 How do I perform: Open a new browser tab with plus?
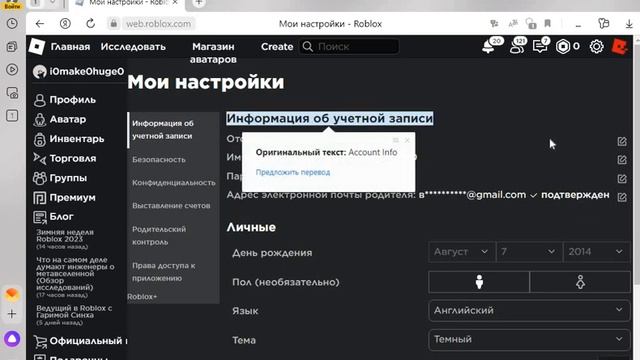coord(198,3)
